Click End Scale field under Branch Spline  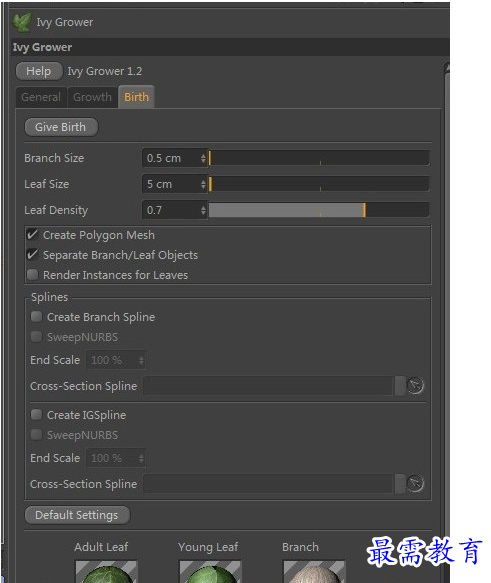(112, 360)
